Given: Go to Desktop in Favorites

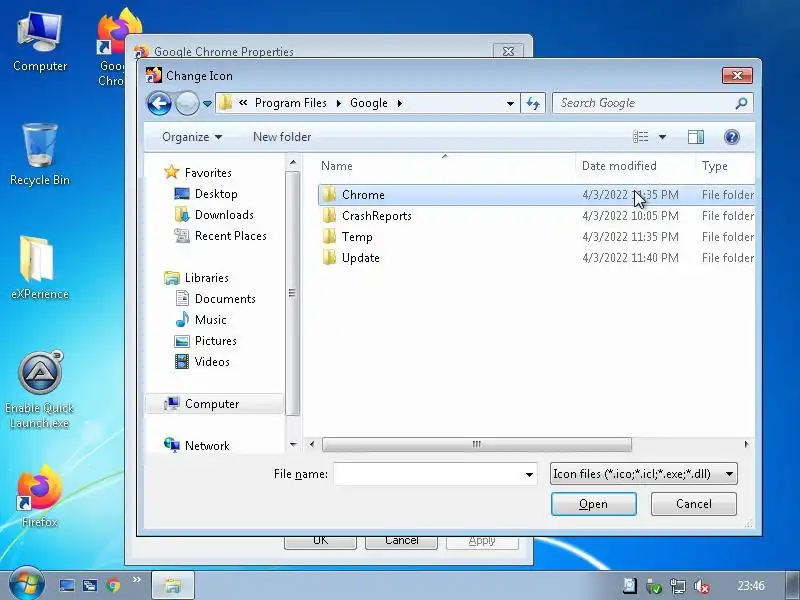Looking at the screenshot, I should tap(216, 194).
